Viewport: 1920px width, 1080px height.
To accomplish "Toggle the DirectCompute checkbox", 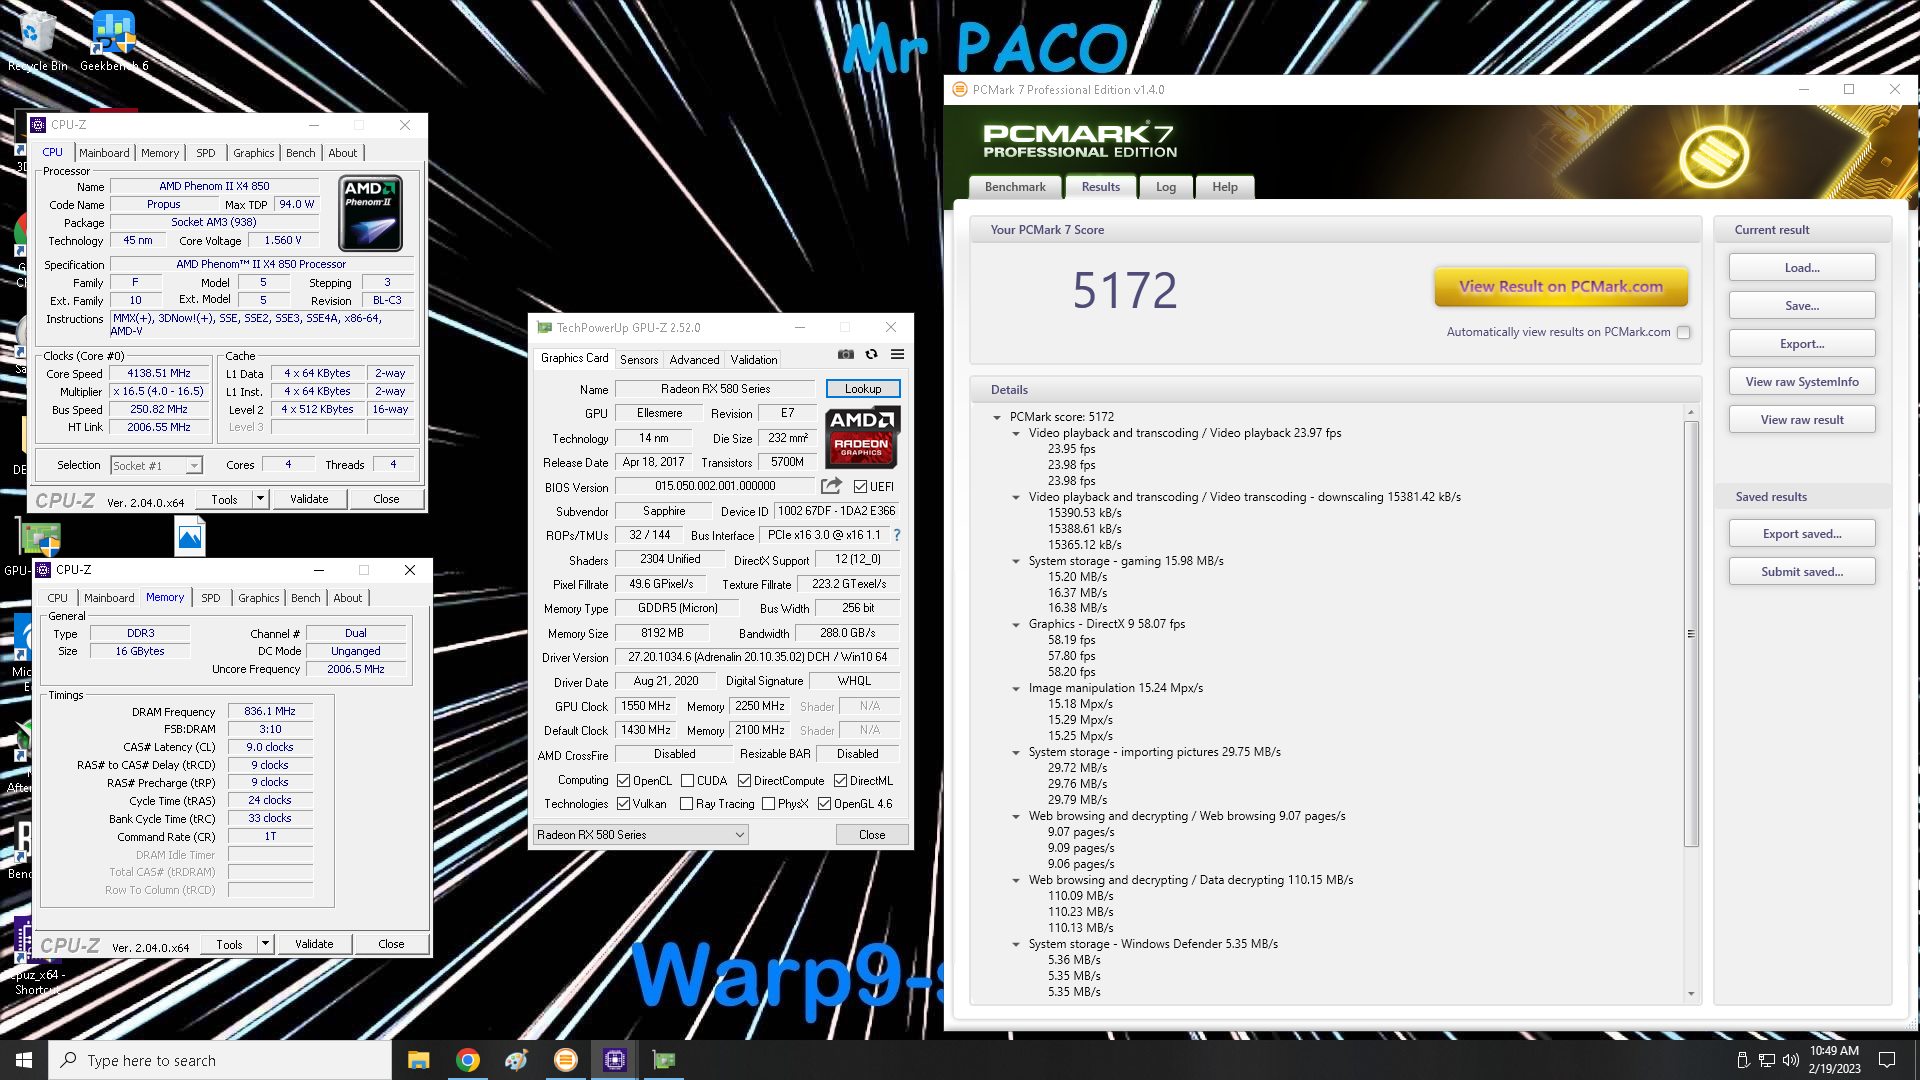I will (744, 781).
